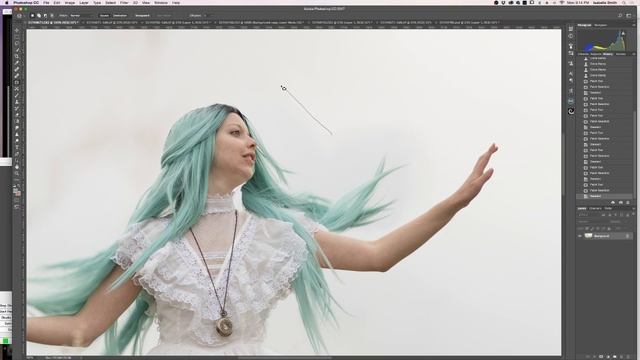The height and width of the screenshot is (360, 640).
Task: Switch to the Paths tab
Action: click(608, 208)
